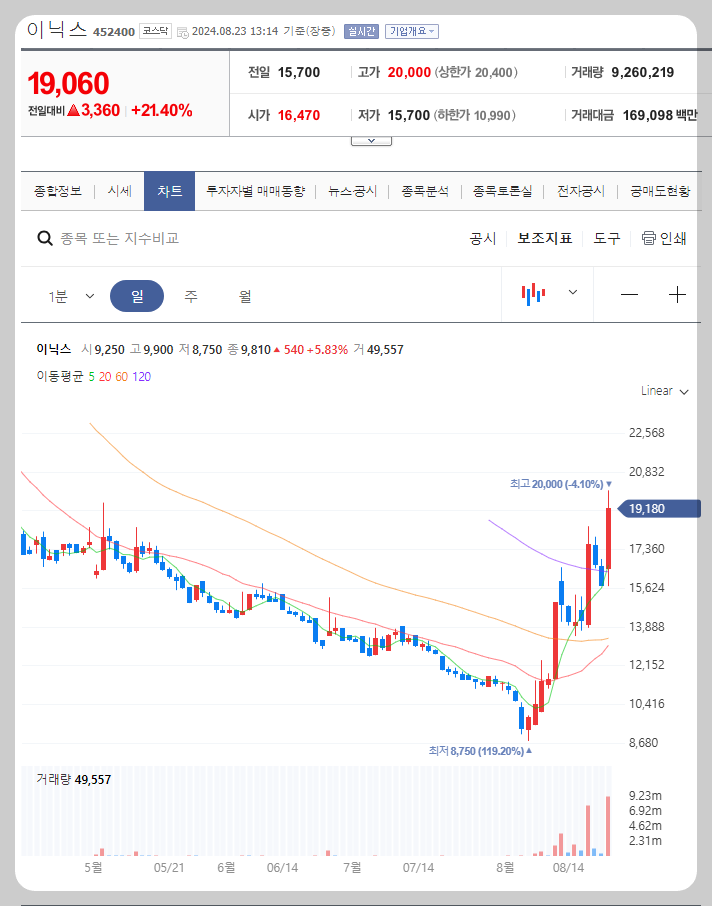Select the candlestick chart style icon
Viewport: 712px width, 906px height.
coord(533,292)
